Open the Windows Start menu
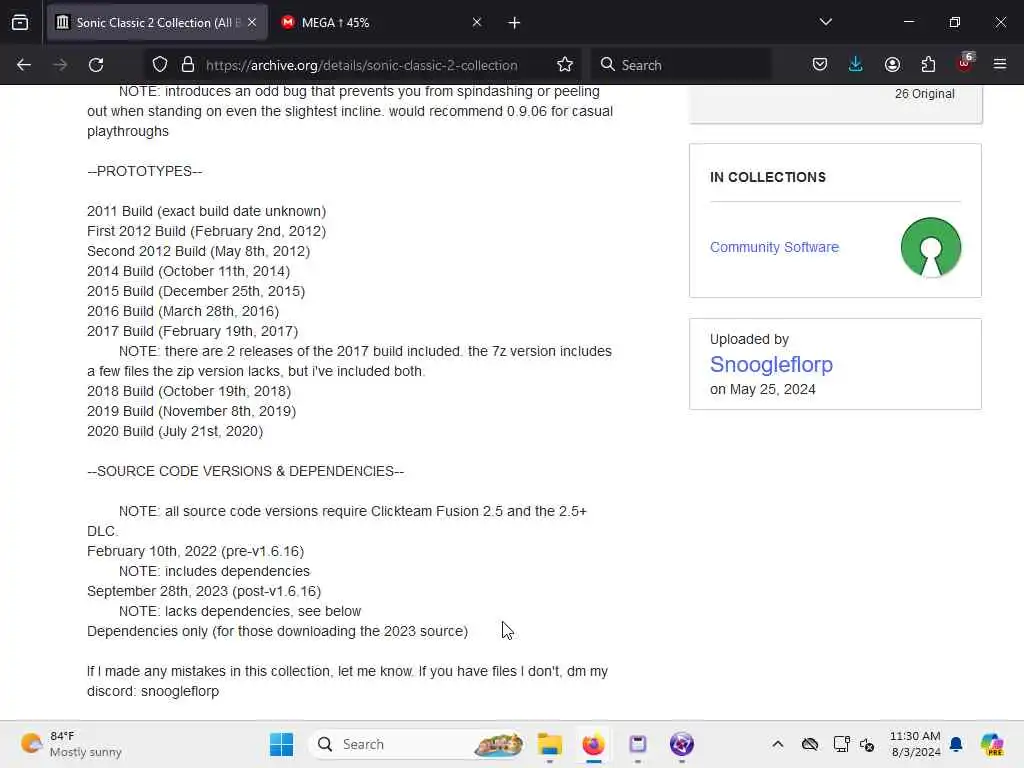This screenshot has height=768, width=1024. [x=281, y=744]
